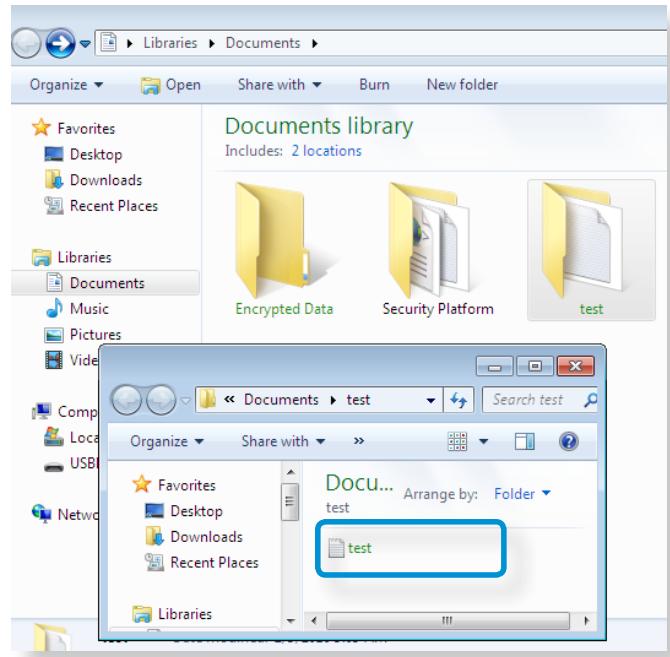The width and height of the screenshot is (670, 657).
Task: Click the magnifier search icon
Action: (x=591, y=400)
